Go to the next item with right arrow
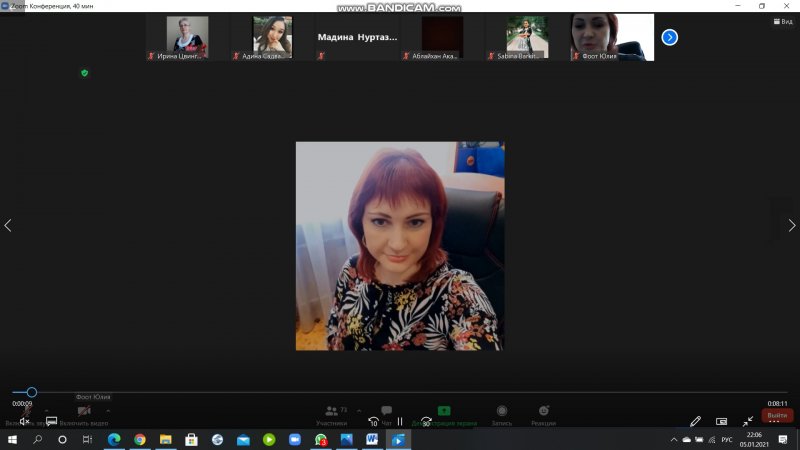This screenshot has width=800, height=450. 792,226
